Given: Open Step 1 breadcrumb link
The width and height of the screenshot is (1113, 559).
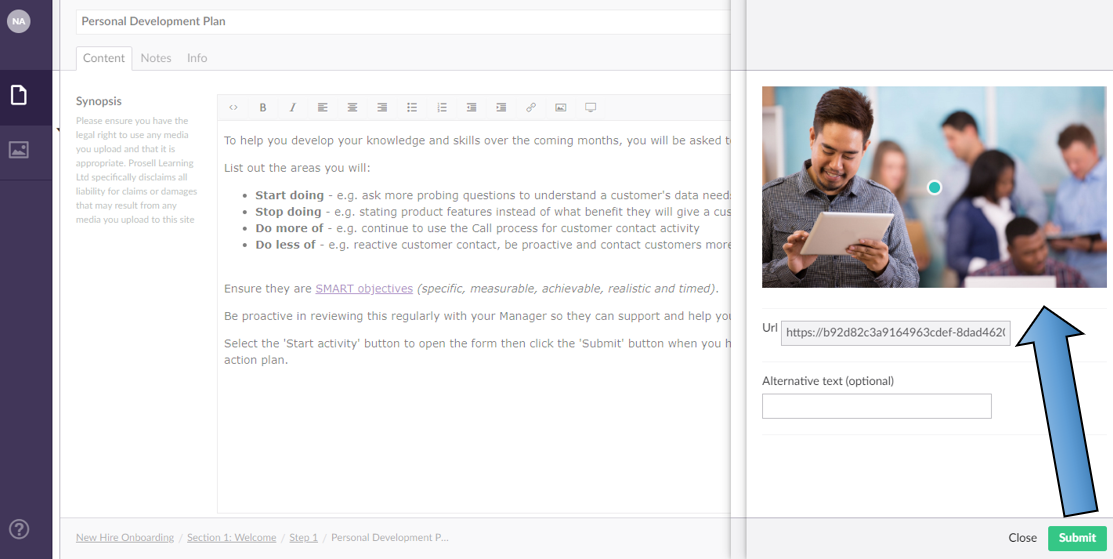Looking at the screenshot, I should coord(304,538).
